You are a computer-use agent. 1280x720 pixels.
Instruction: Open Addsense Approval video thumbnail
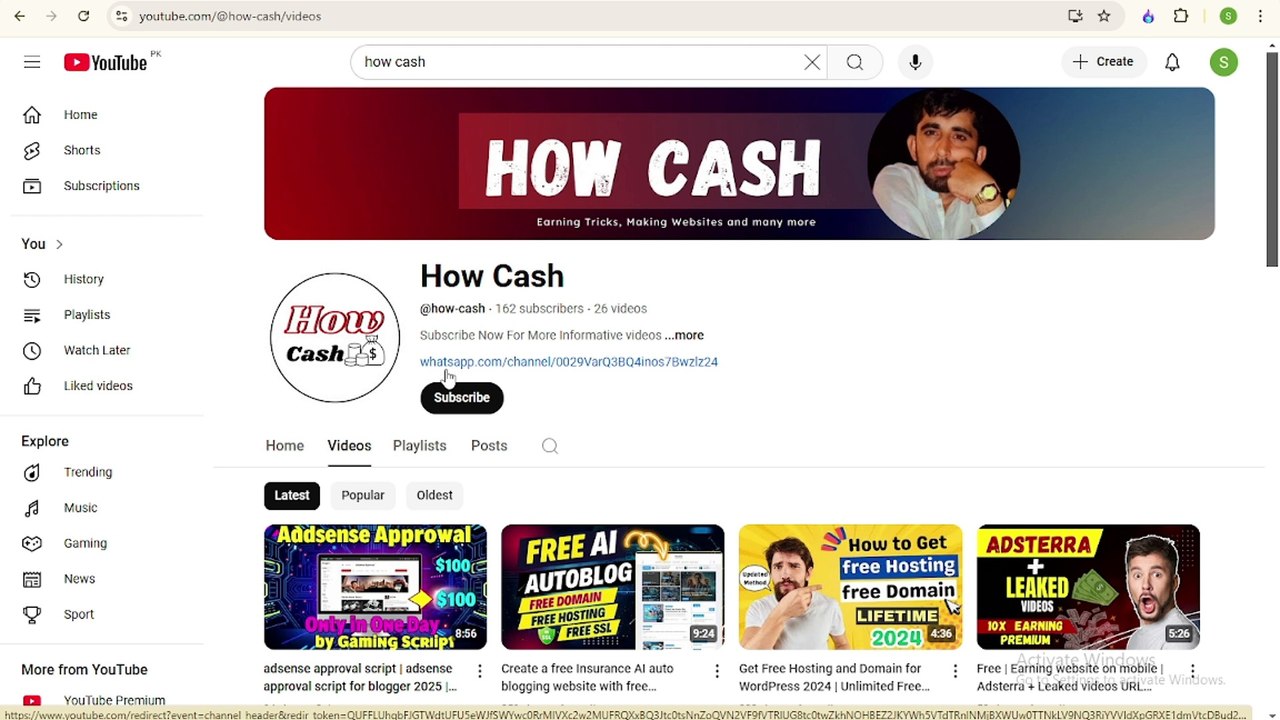click(x=375, y=587)
